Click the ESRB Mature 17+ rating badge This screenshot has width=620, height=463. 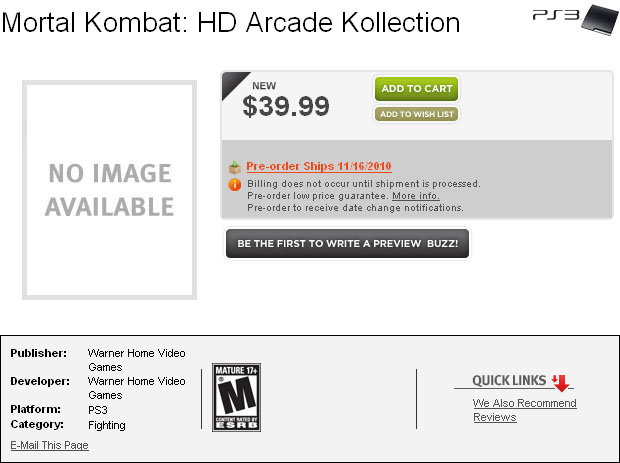(x=236, y=397)
